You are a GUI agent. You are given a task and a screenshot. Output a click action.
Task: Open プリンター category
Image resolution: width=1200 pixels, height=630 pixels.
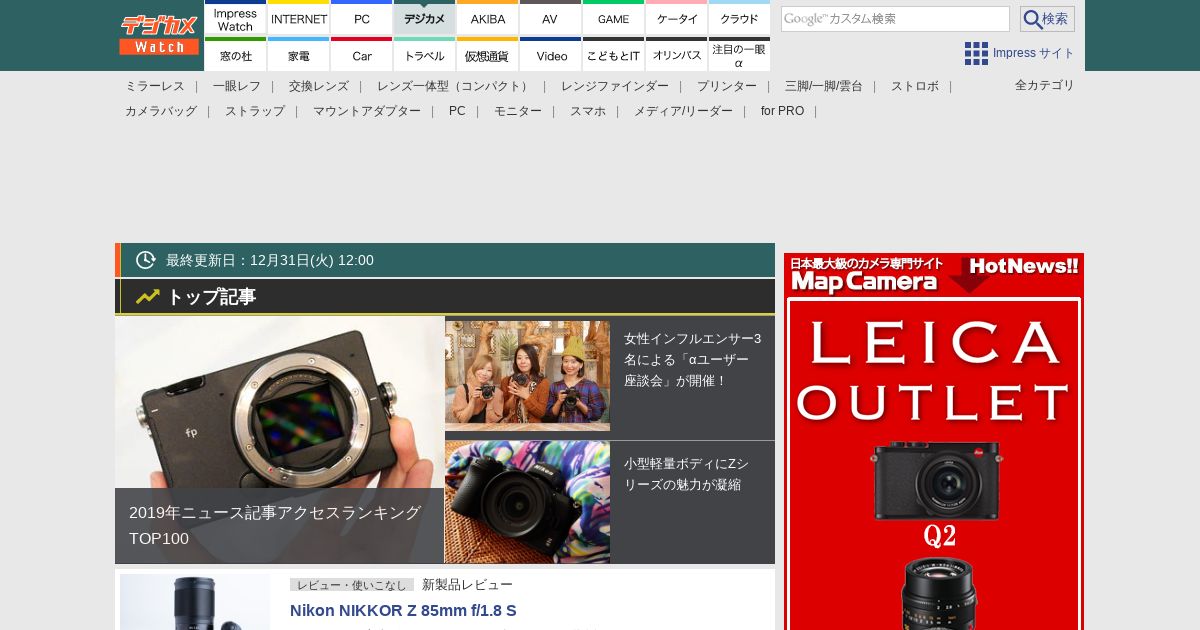pos(727,86)
